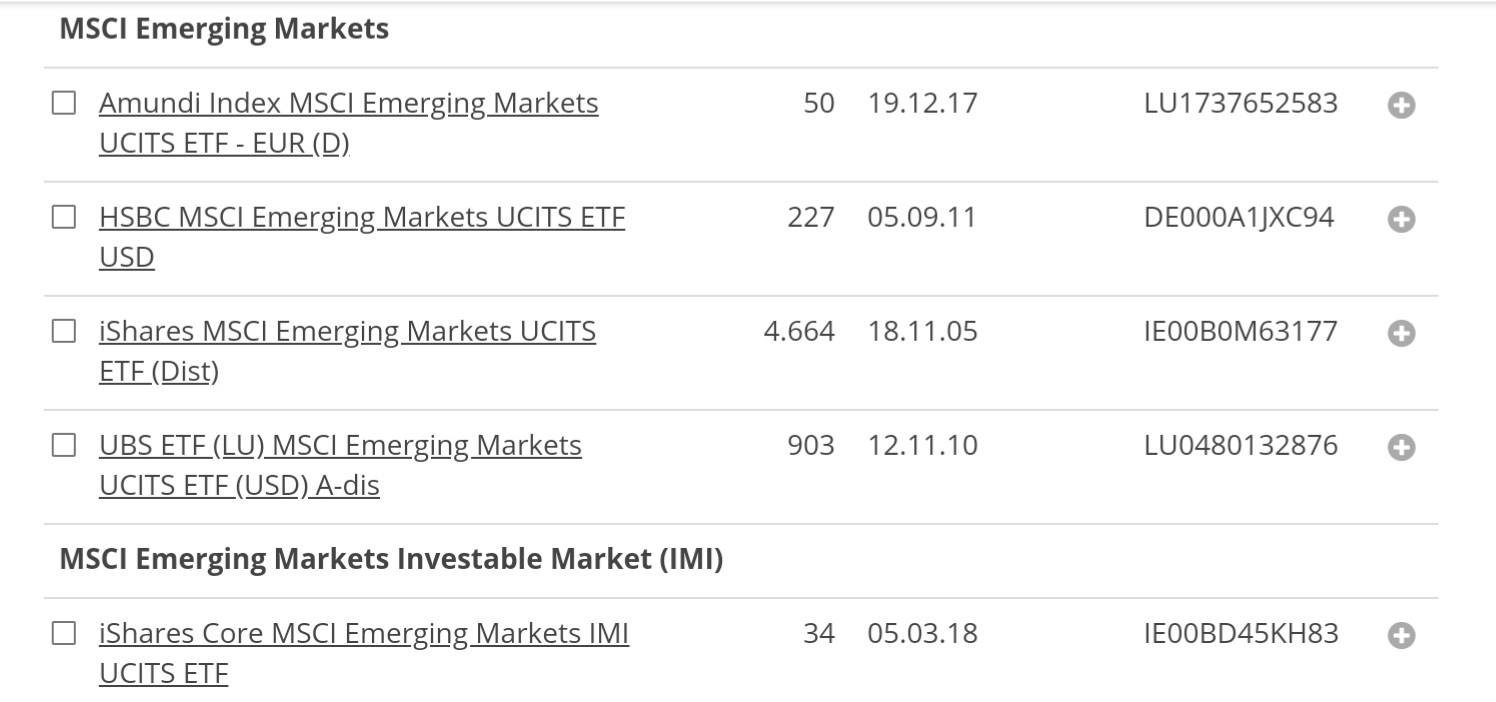Enable checkbox for UBS ETF (LU) row

coord(64,445)
